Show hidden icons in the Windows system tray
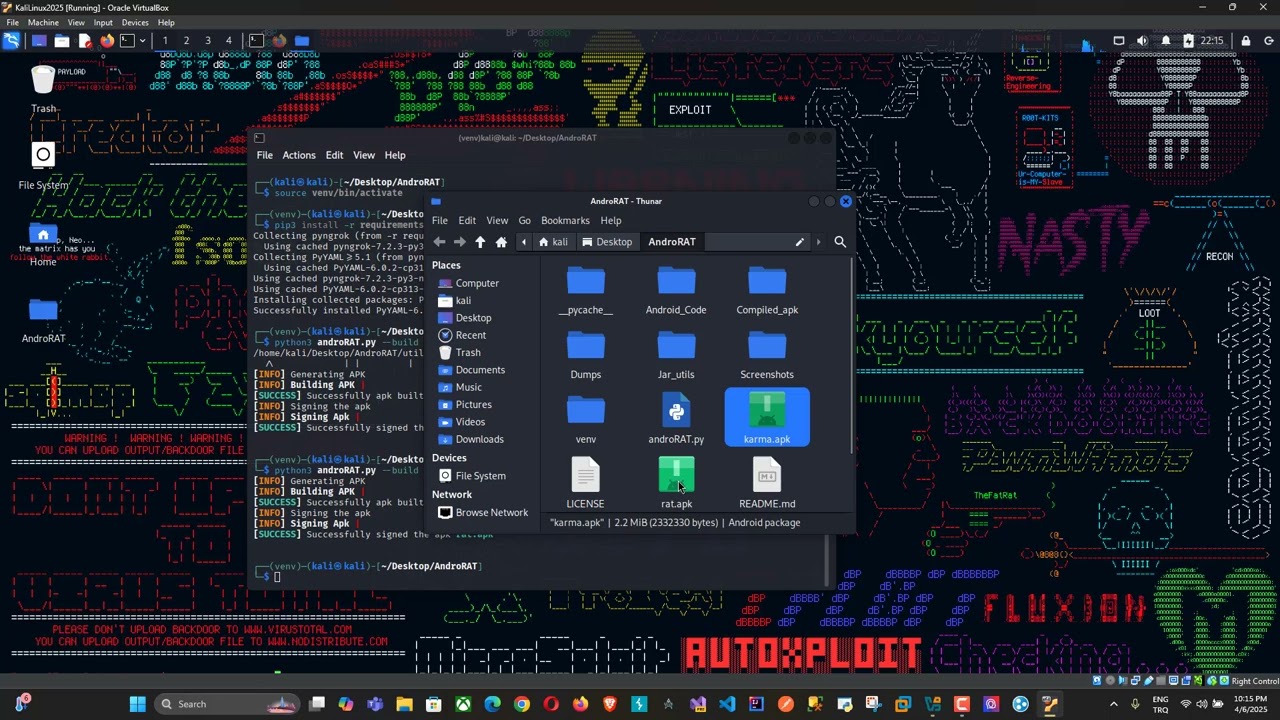 point(1114,704)
